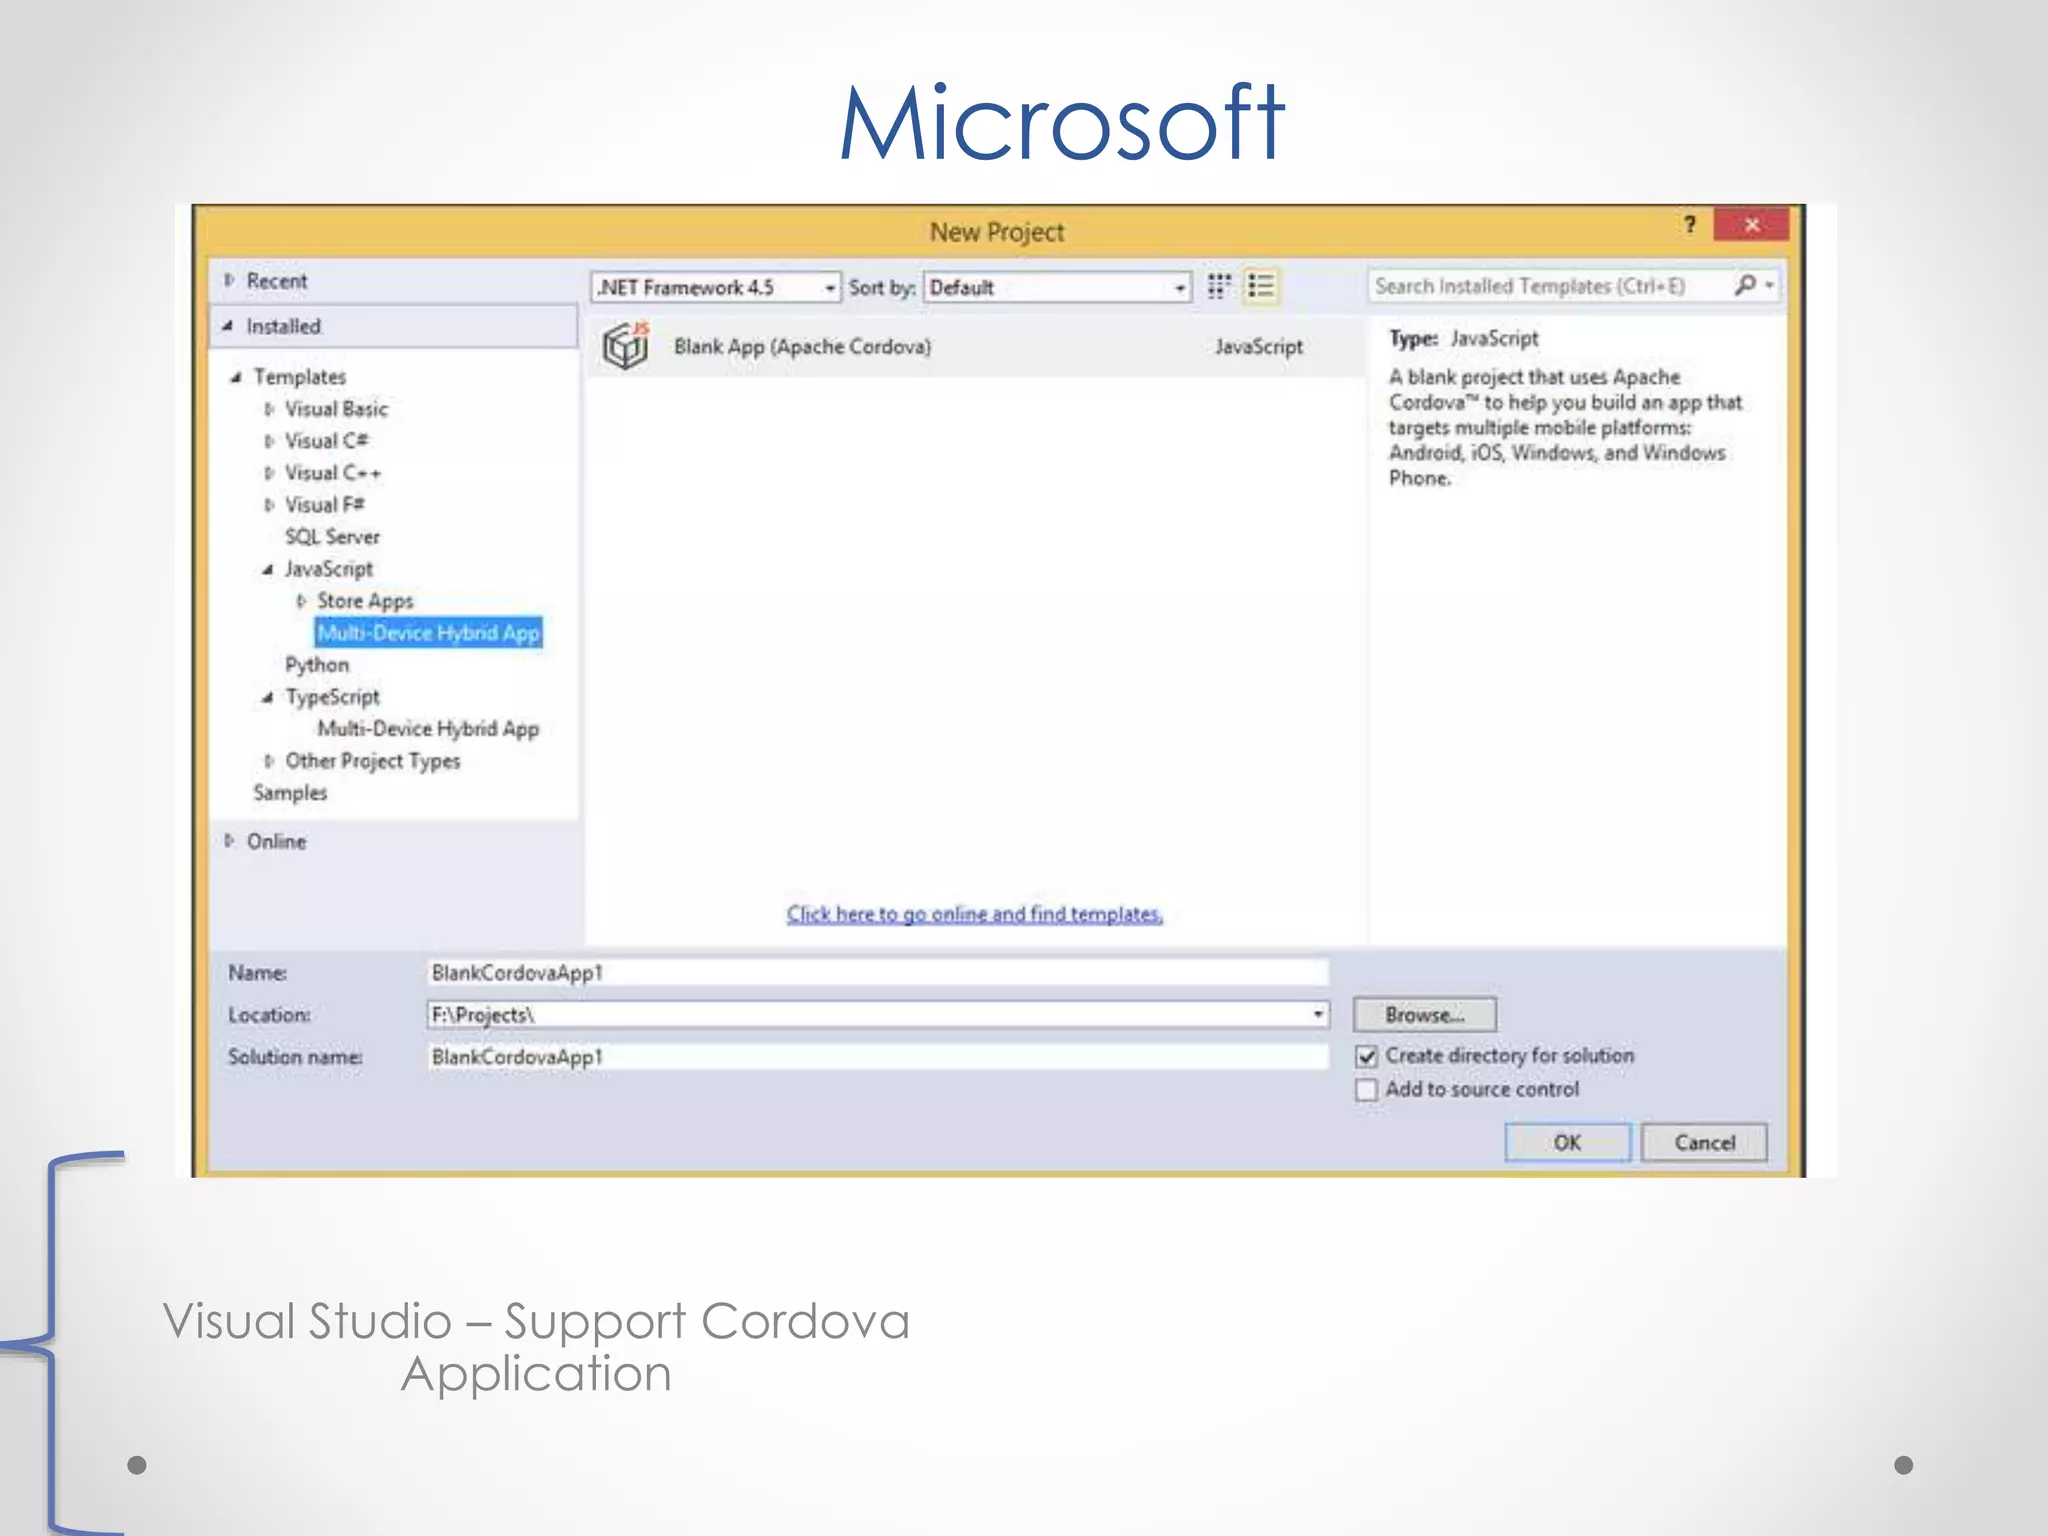Expand the Store Apps node

click(301, 601)
